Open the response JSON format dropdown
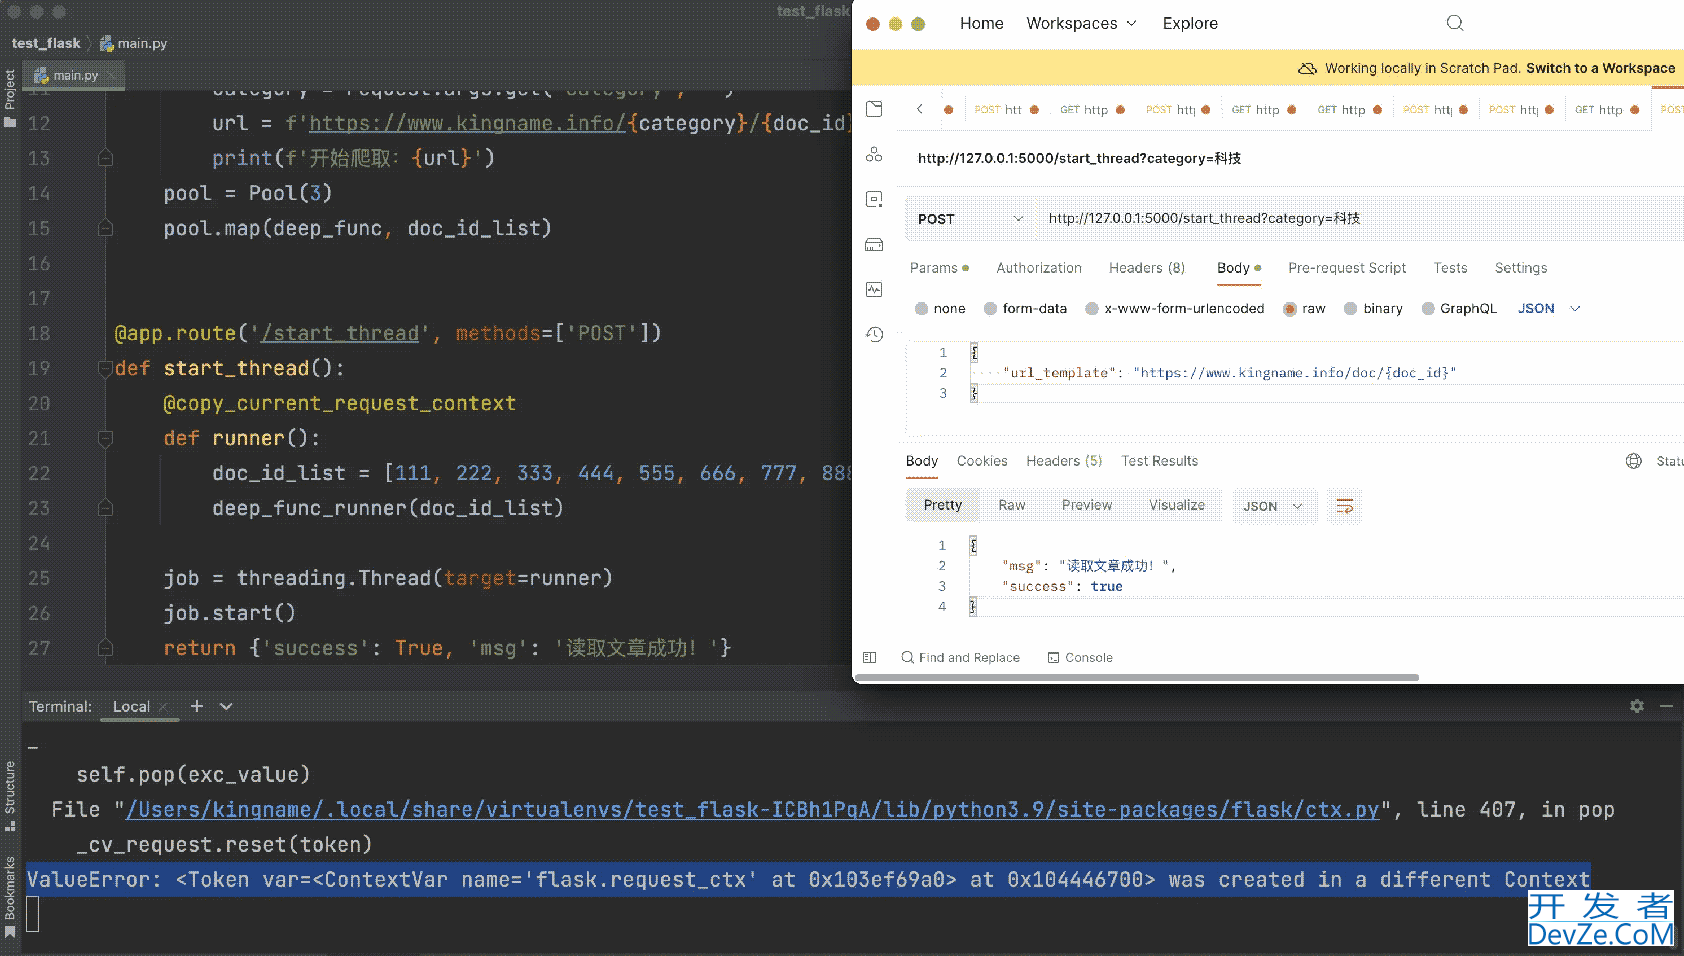1684x956 pixels. pyautogui.click(x=1273, y=506)
